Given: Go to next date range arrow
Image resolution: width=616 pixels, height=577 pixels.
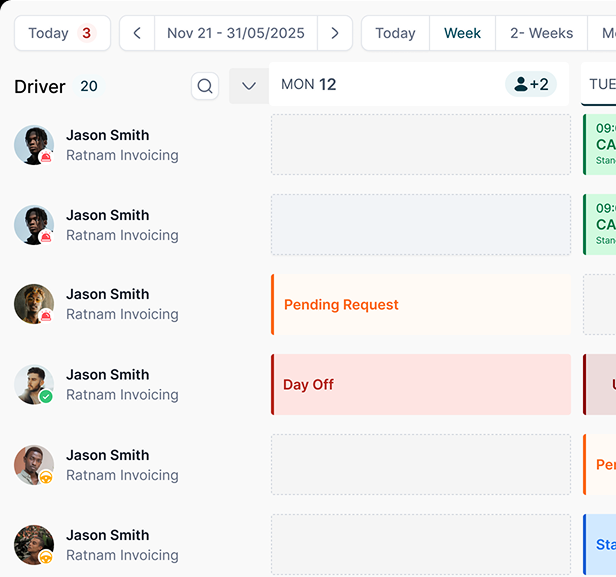Looking at the screenshot, I should pos(335,33).
